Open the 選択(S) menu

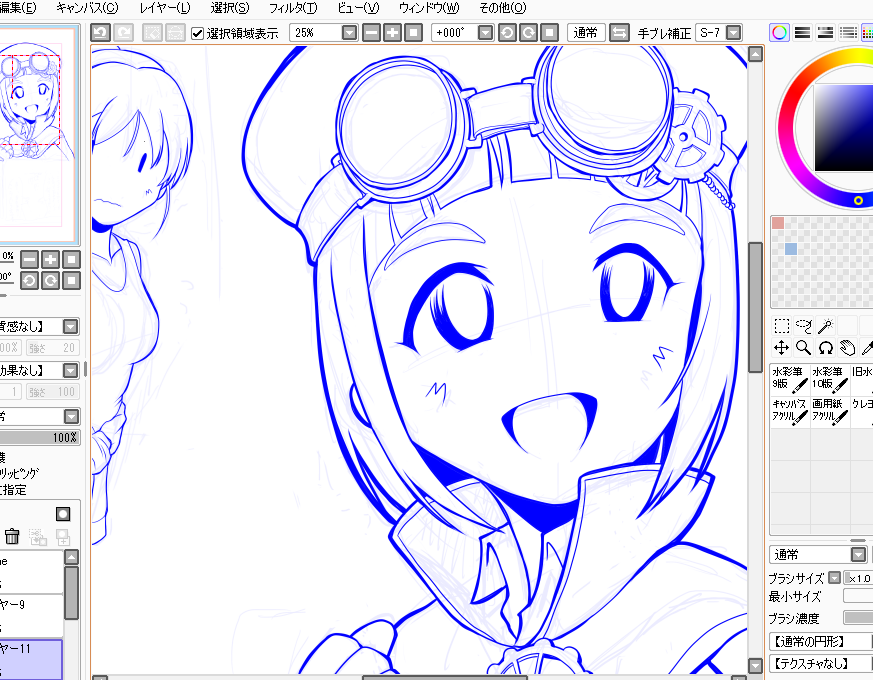pos(230,8)
